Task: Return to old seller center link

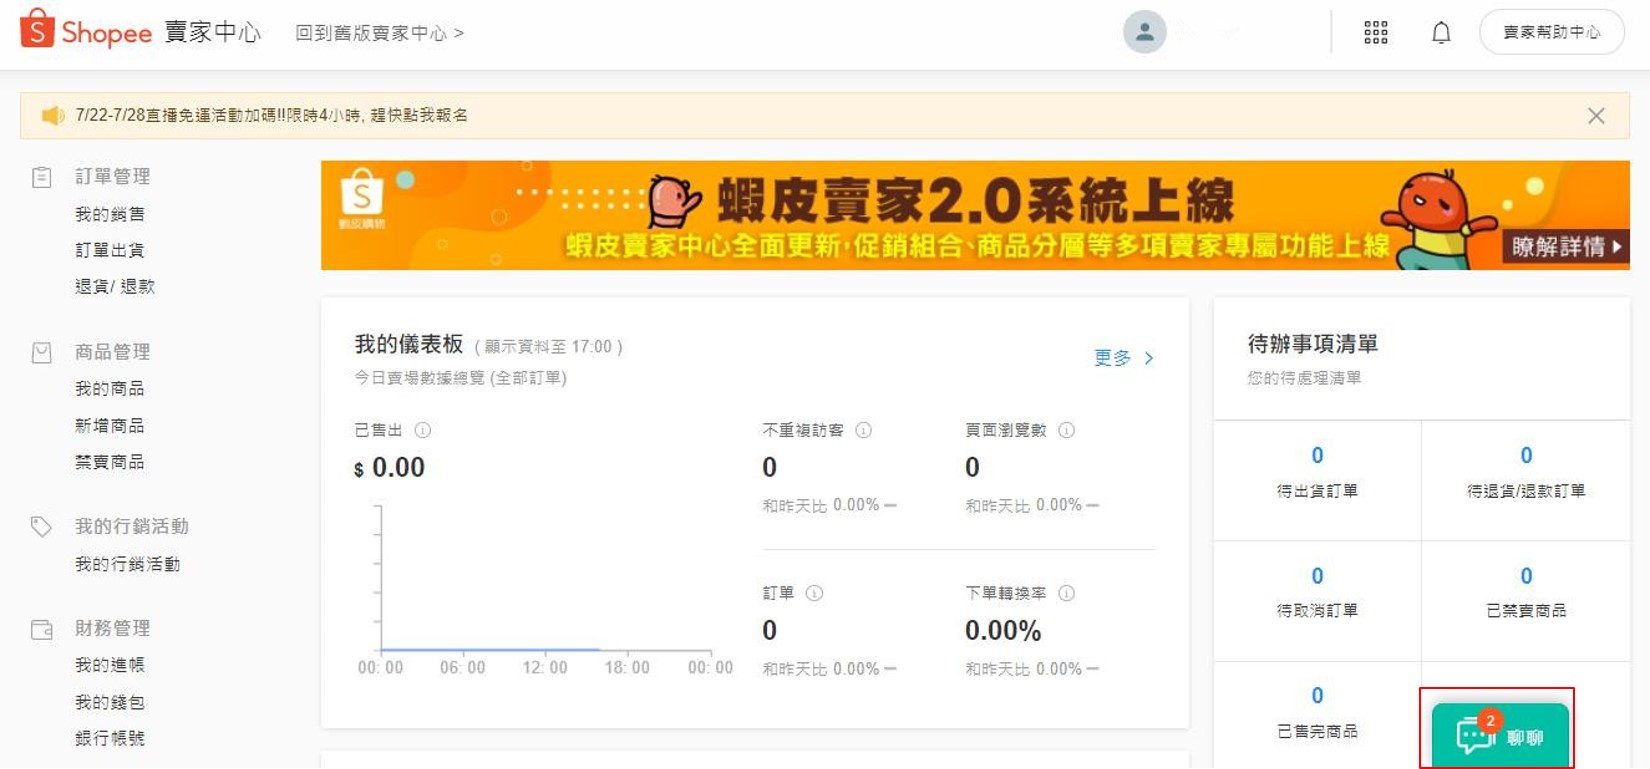Action: tap(379, 33)
